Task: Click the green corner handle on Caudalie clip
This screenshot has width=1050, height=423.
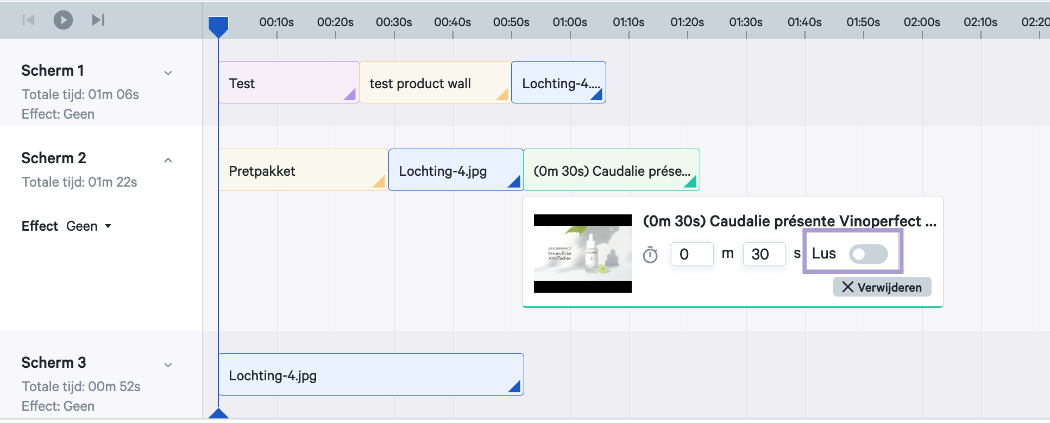Action: pos(691,182)
